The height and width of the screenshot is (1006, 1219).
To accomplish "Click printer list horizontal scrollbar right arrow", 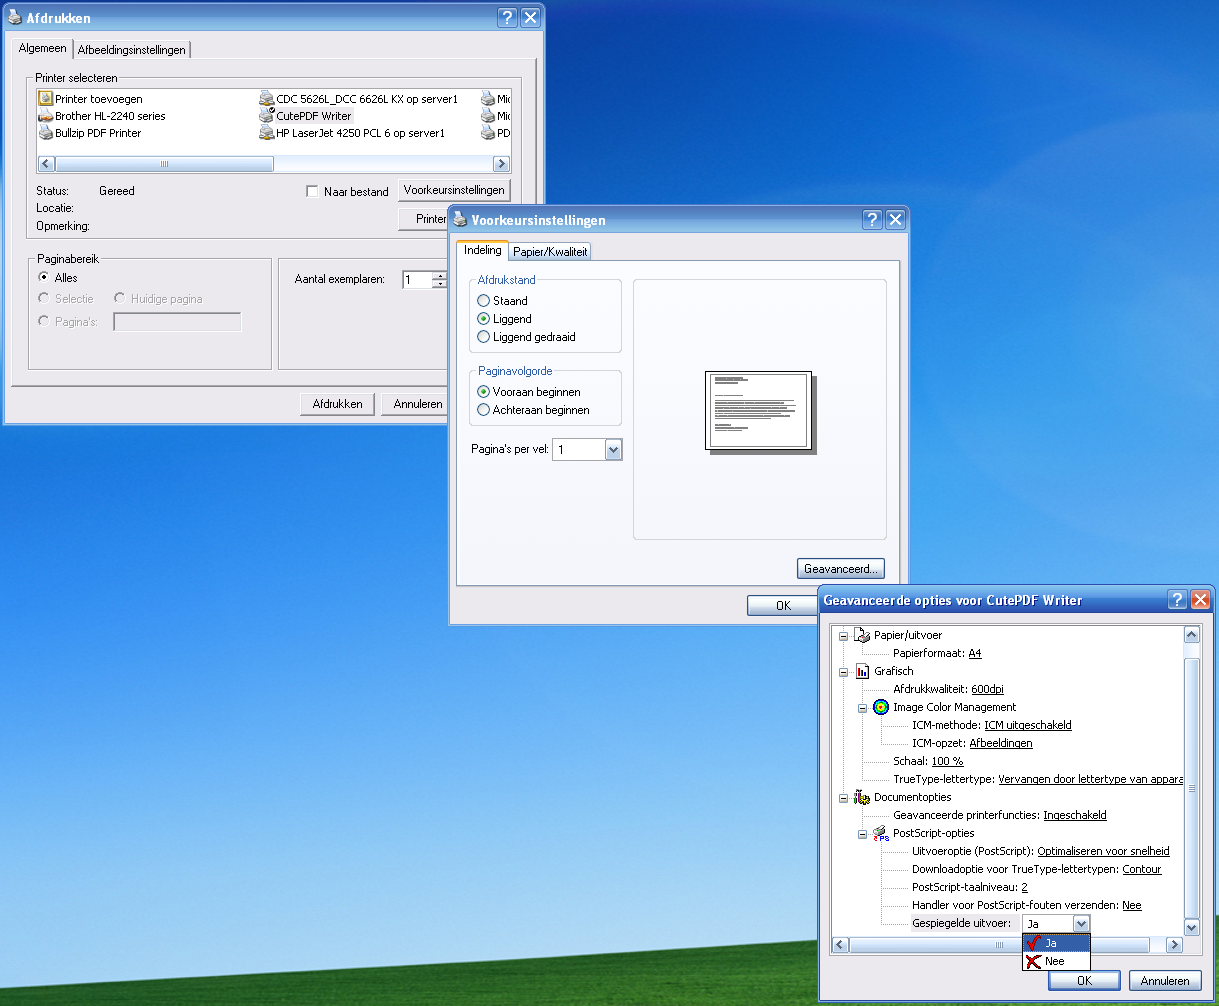I will [502, 164].
